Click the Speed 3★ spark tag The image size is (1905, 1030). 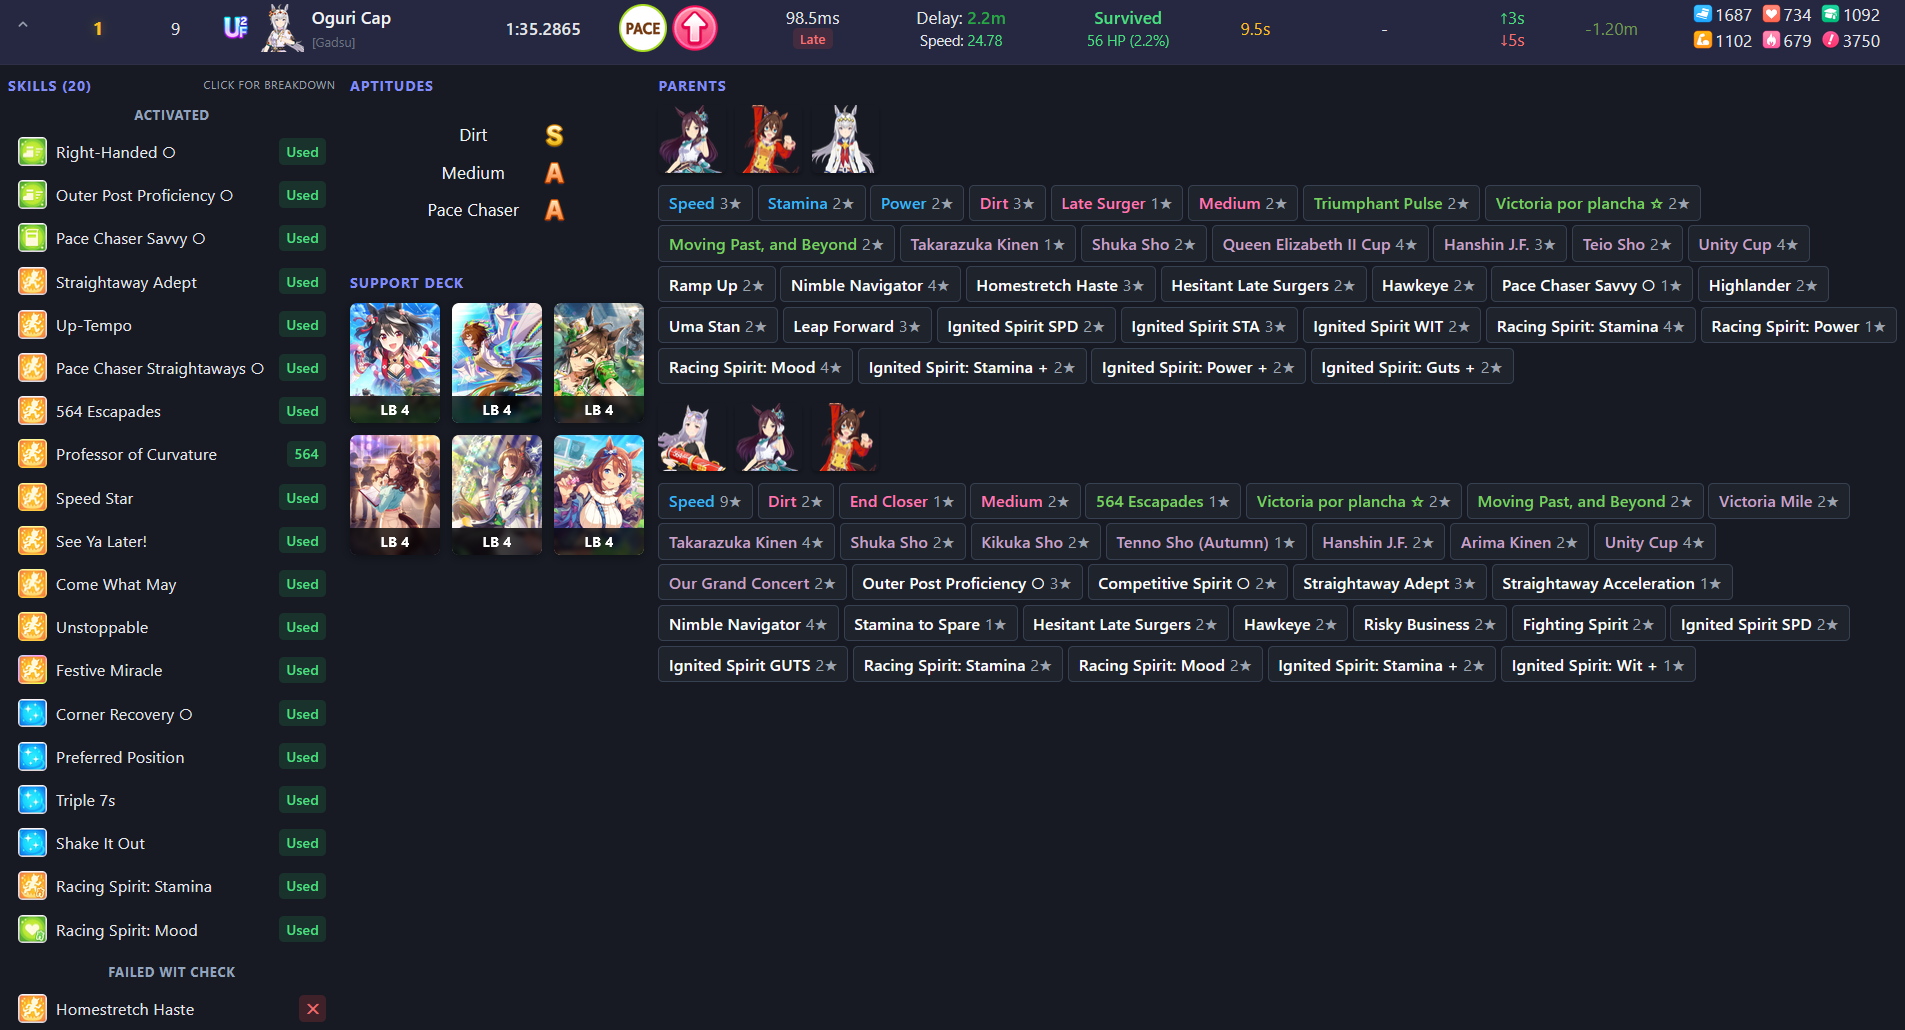click(x=705, y=203)
